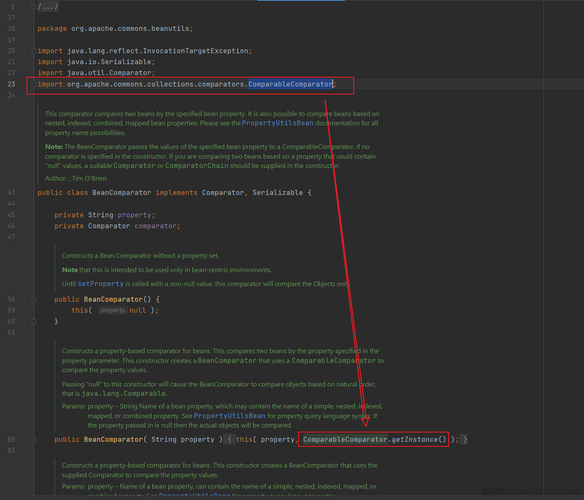
Task: Click the Serializable interface in class declaration
Action: pyautogui.click(x=277, y=193)
